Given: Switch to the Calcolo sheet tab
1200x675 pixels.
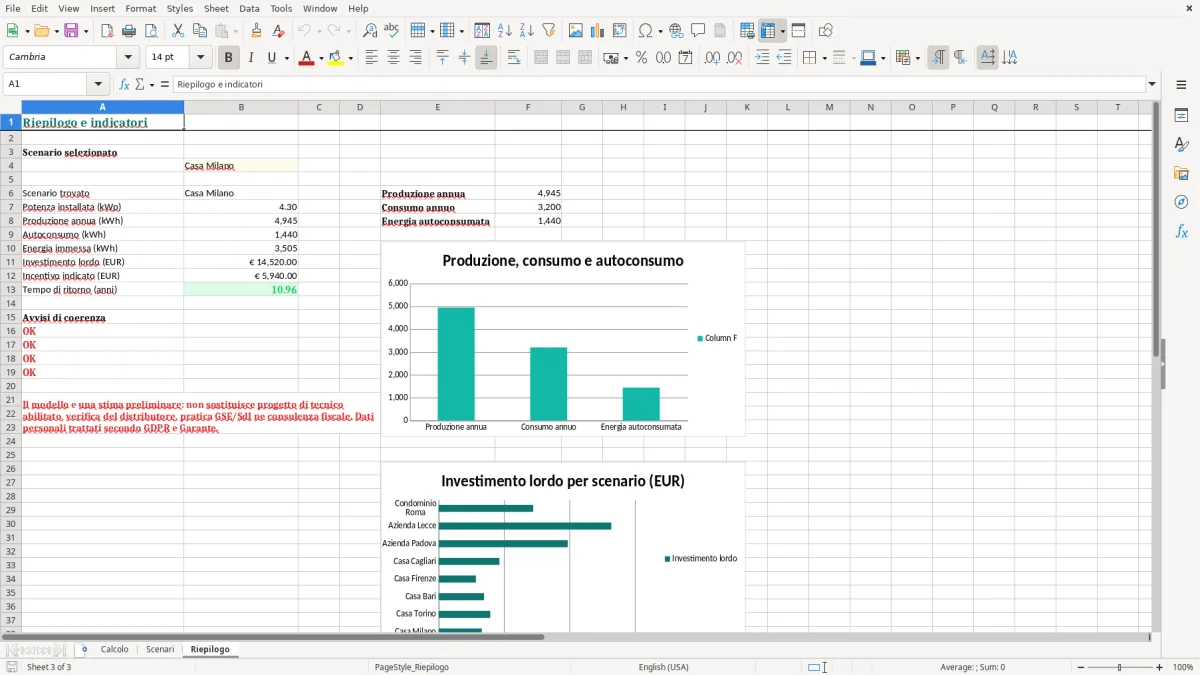Looking at the screenshot, I should pyautogui.click(x=114, y=649).
